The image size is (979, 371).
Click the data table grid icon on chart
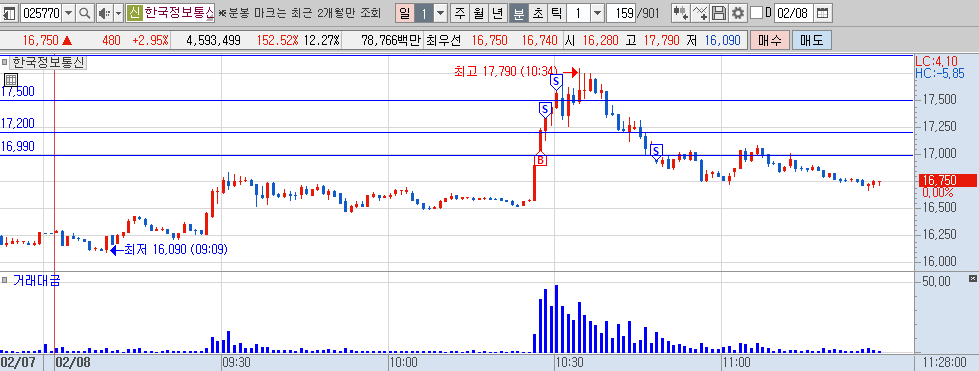(x=11, y=79)
